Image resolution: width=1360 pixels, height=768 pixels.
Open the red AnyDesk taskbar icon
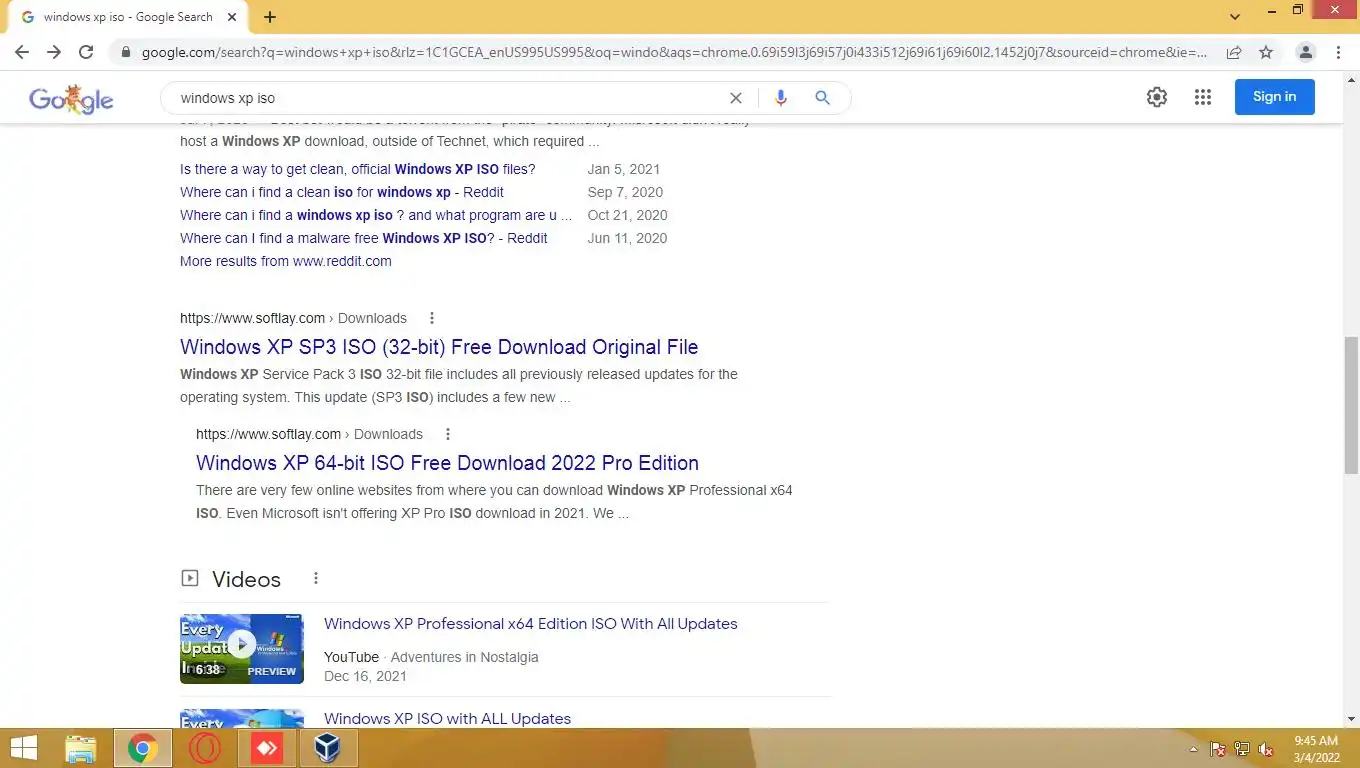[x=267, y=748]
